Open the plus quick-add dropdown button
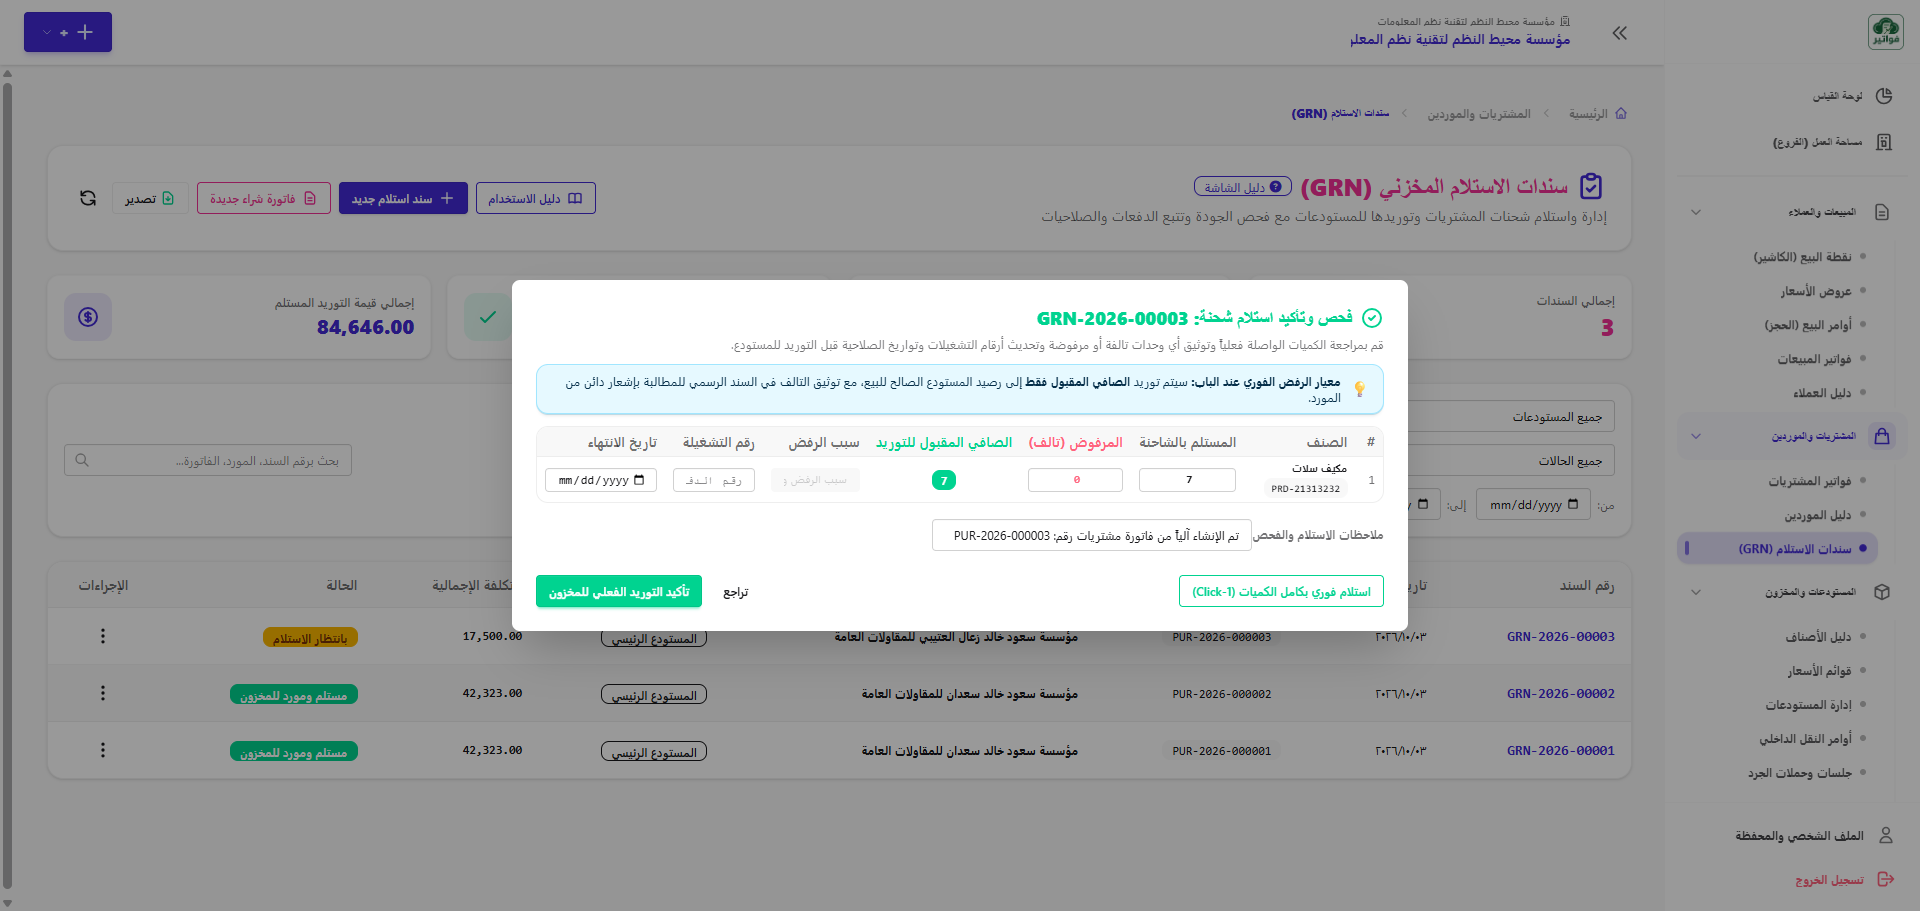 tap(68, 32)
